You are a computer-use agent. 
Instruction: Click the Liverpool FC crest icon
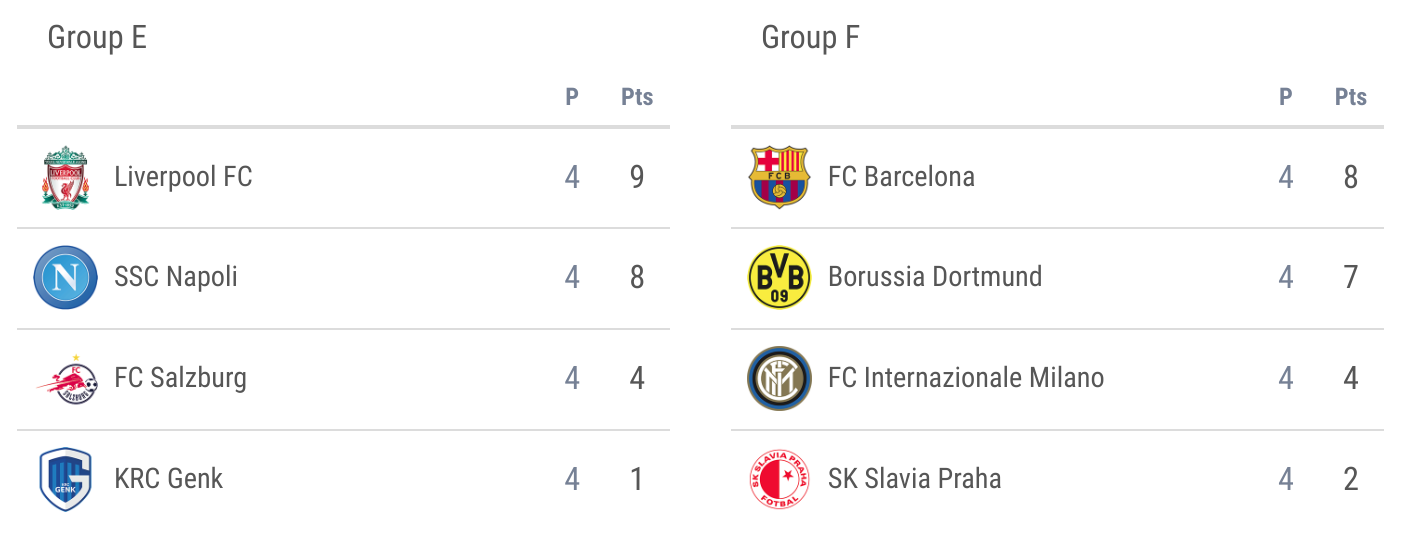65,177
